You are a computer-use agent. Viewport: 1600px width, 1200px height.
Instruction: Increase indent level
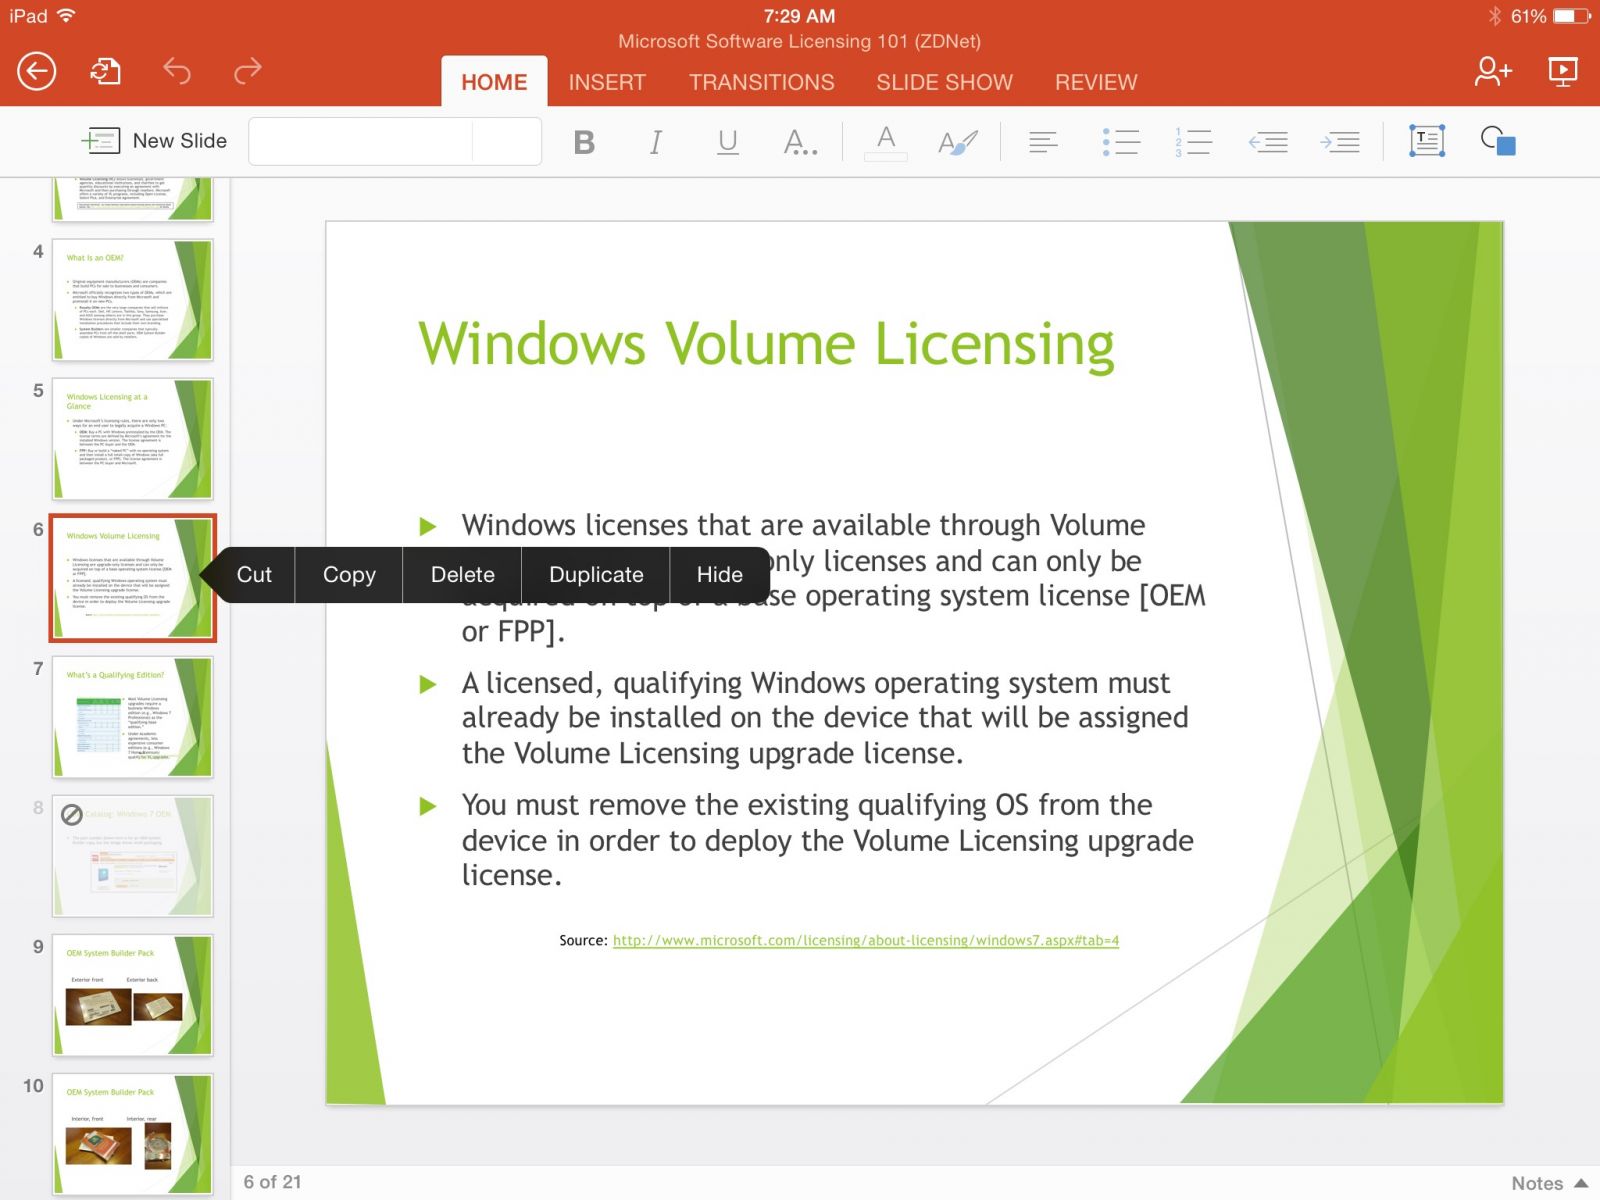point(1340,142)
